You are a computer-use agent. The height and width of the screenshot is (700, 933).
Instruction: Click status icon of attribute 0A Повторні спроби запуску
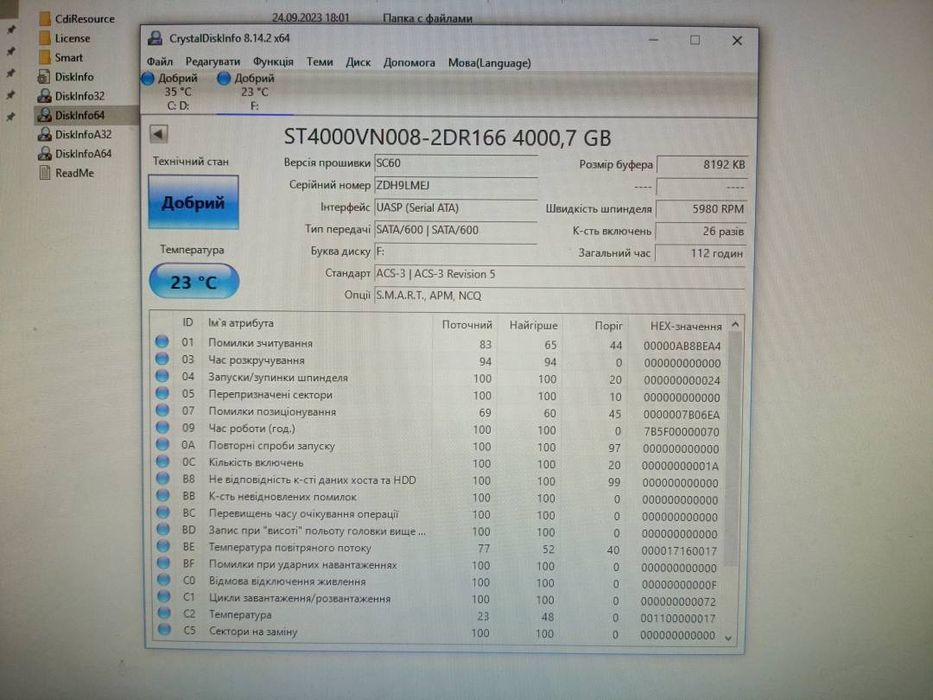[162, 444]
